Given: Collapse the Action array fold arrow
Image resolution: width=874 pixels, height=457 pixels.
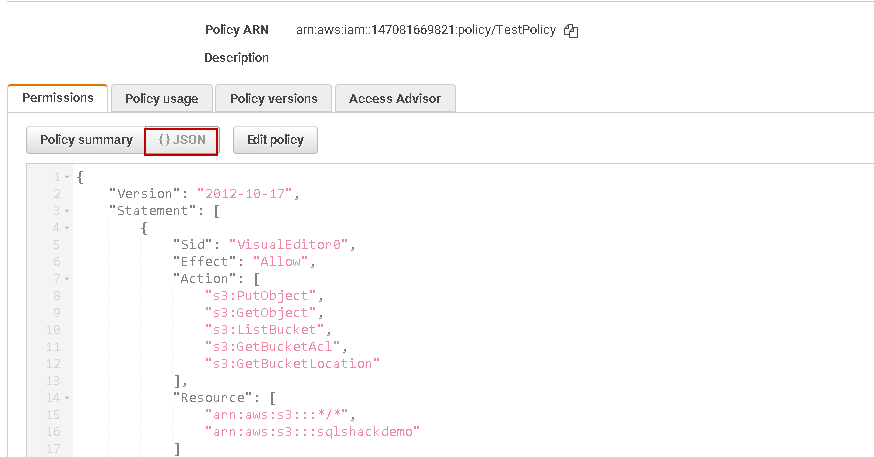Looking at the screenshot, I should (x=67, y=279).
